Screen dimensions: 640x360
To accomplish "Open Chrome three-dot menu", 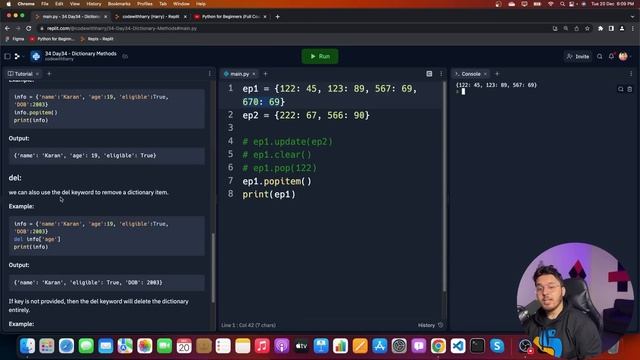I will [633, 29].
